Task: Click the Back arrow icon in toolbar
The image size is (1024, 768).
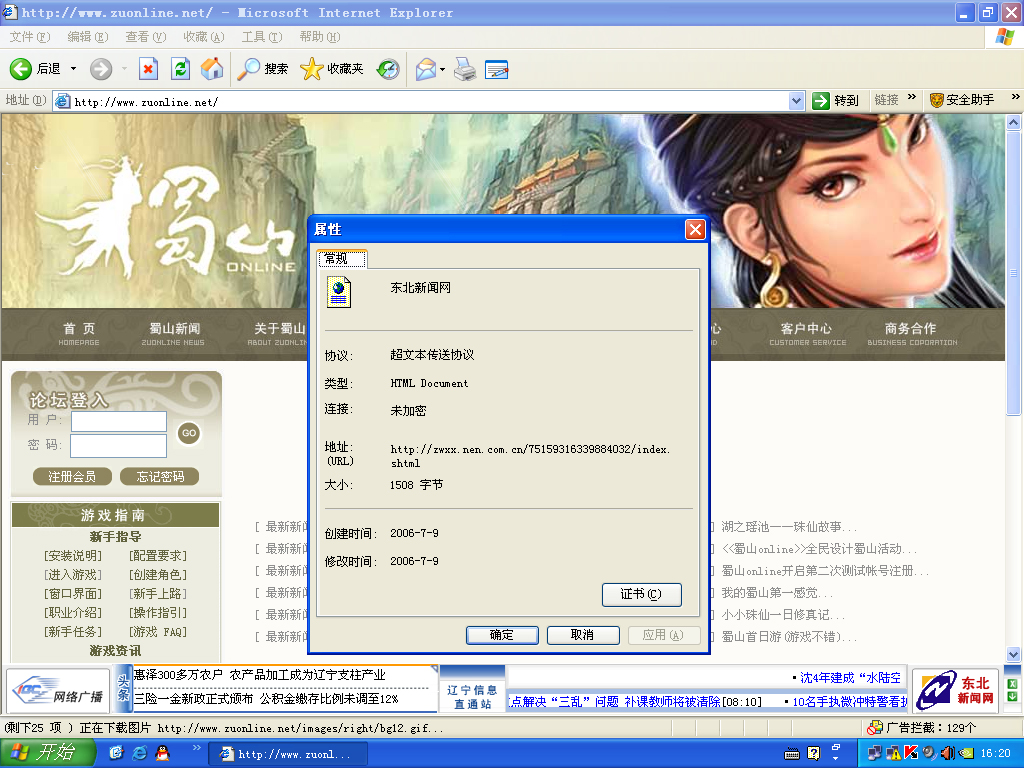Action: coord(21,69)
